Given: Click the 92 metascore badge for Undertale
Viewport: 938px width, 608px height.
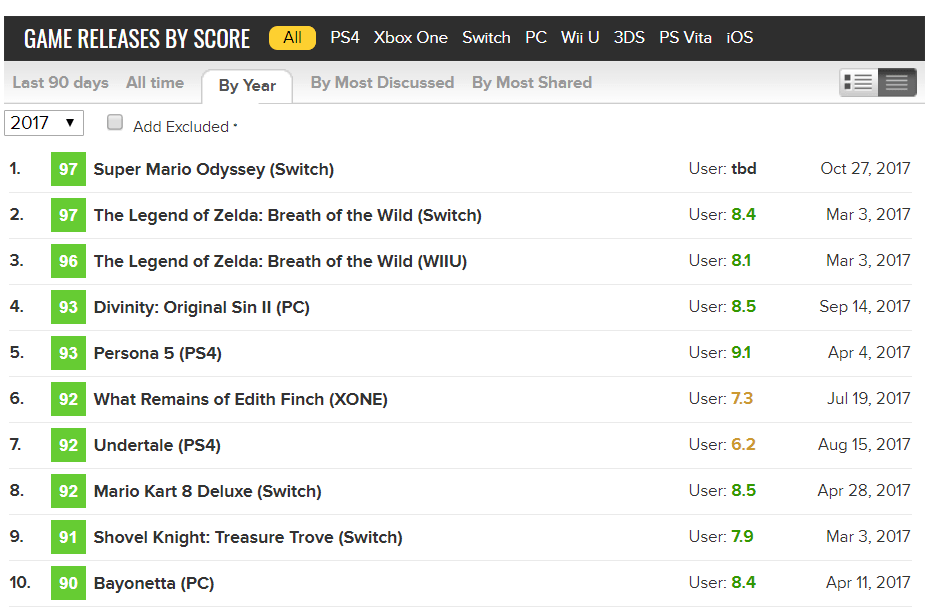Looking at the screenshot, I should (68, 445).
